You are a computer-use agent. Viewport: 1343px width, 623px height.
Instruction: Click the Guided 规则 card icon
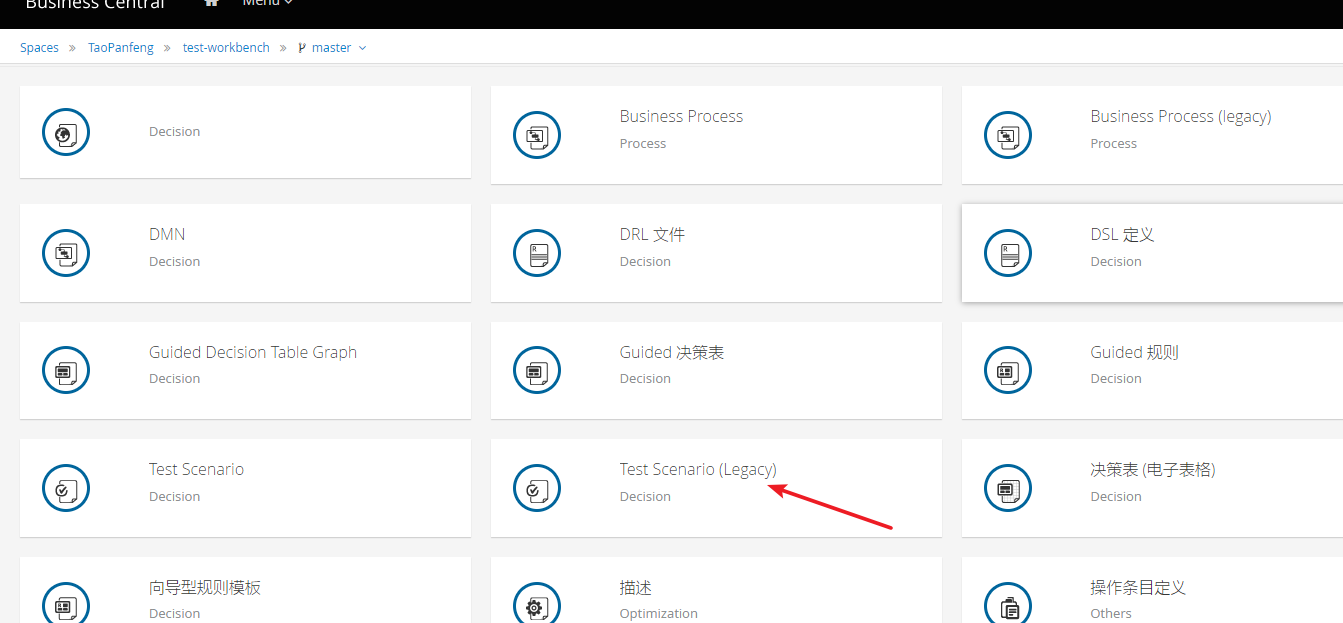tap(1008, 370)
